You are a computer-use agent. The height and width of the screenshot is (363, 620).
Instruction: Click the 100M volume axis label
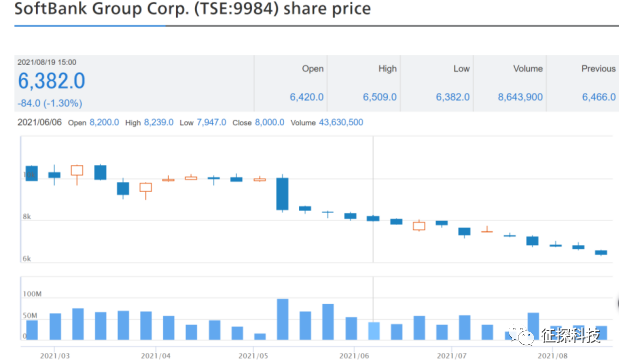pos(32,294)
